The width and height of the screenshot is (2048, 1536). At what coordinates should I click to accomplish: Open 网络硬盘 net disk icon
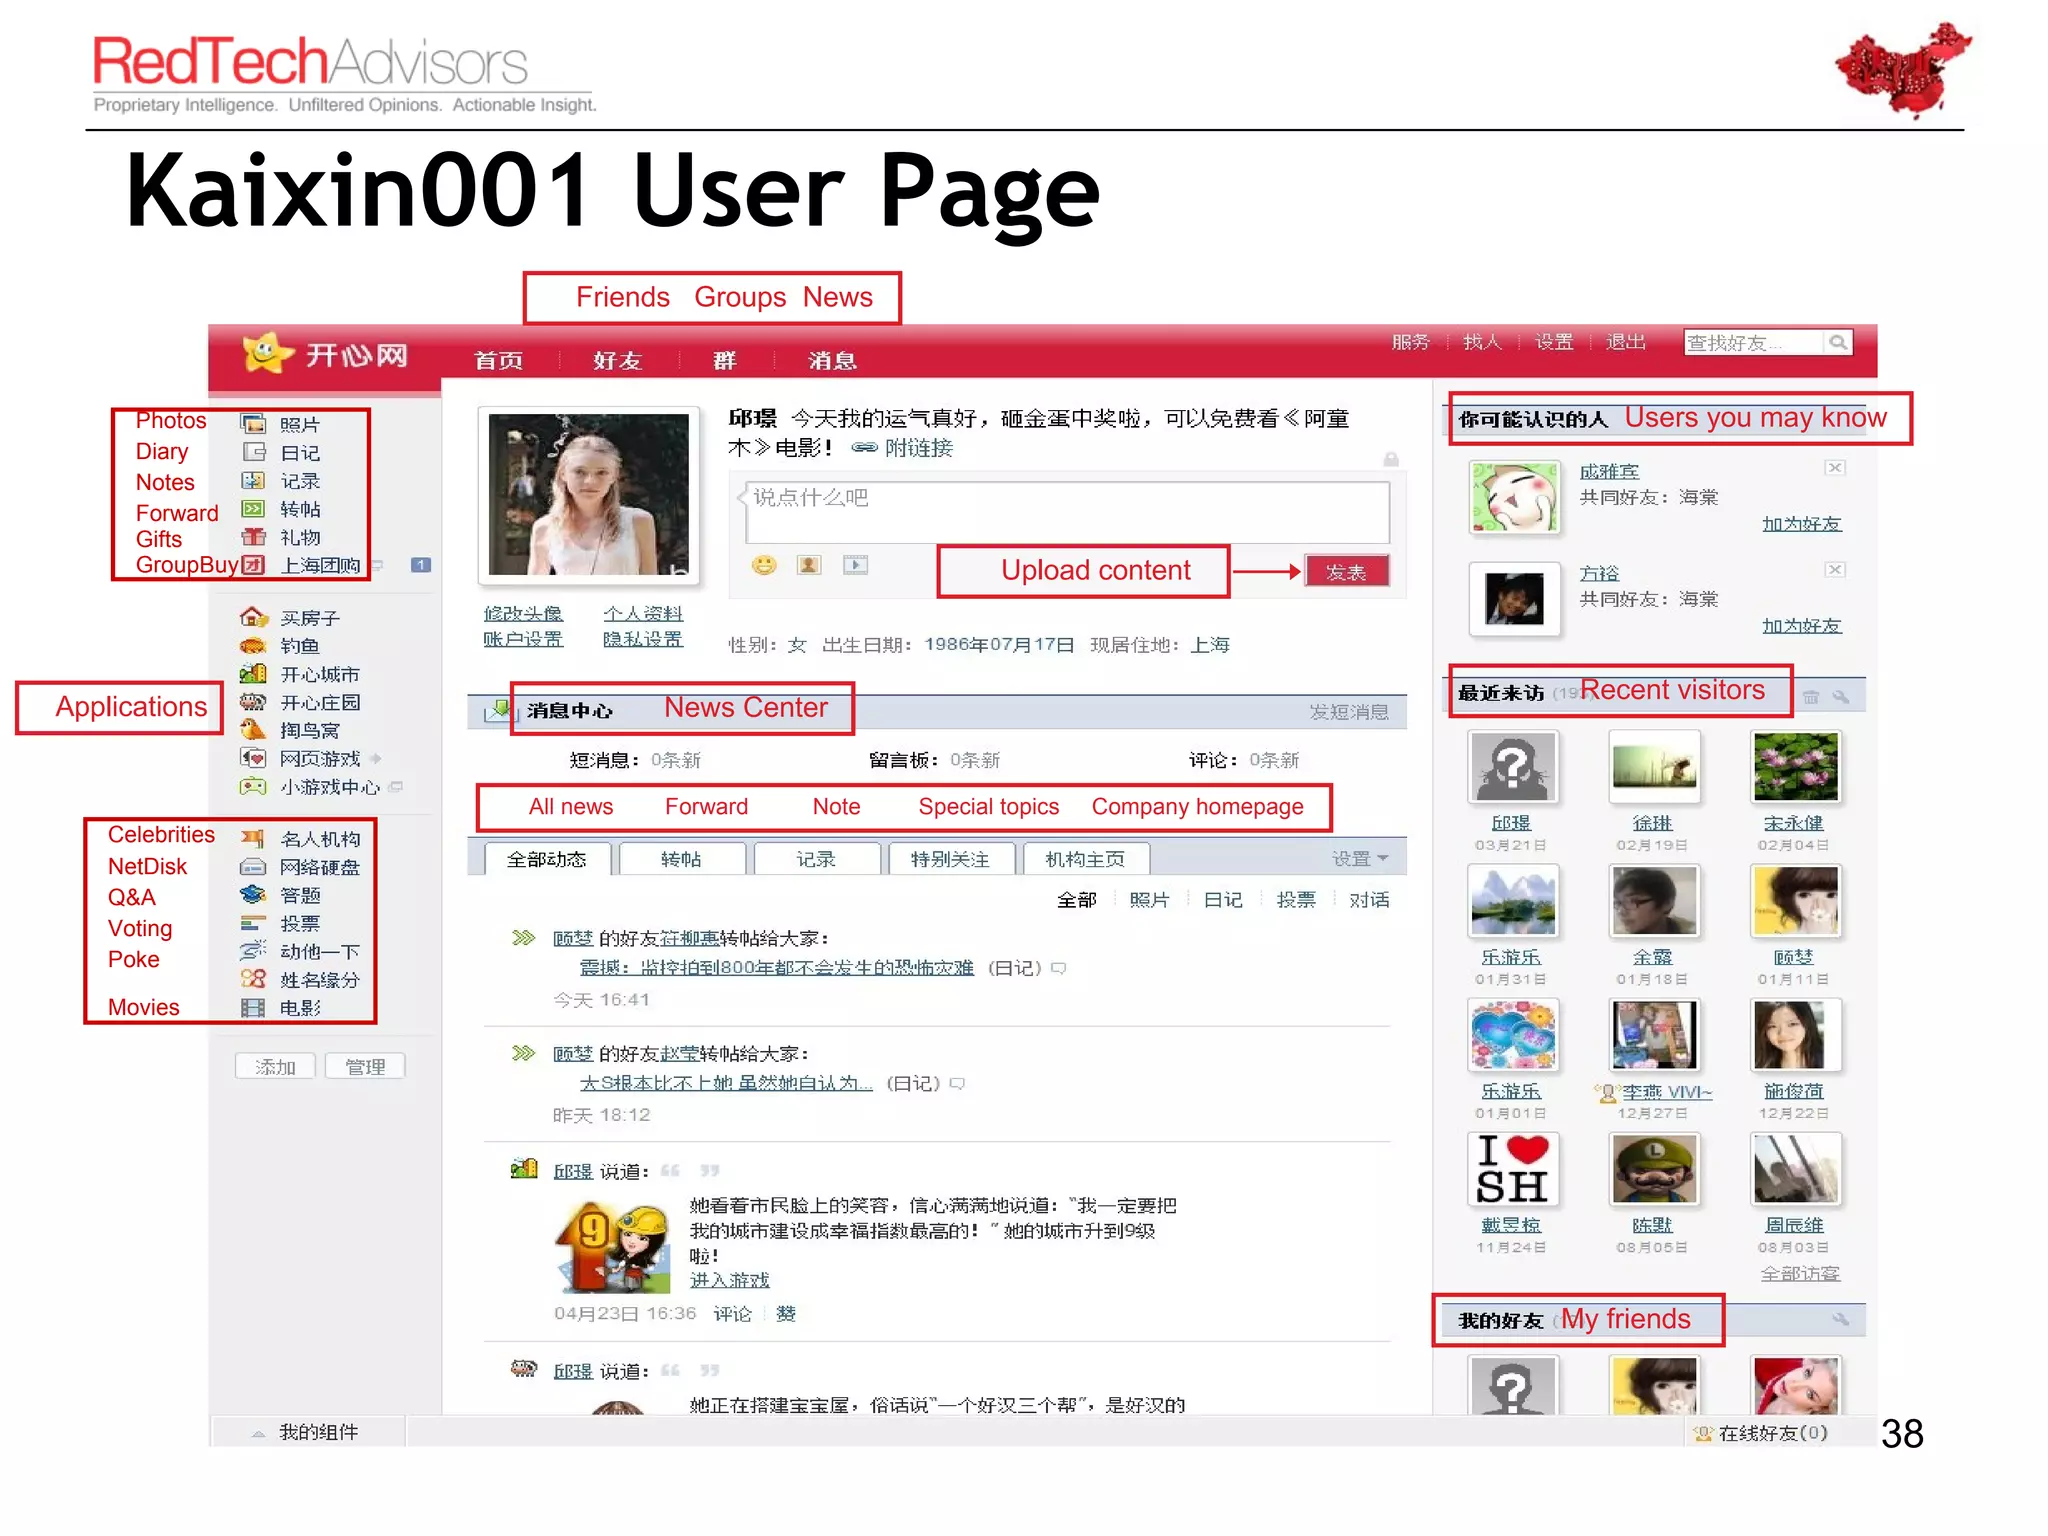coord(253,867)
